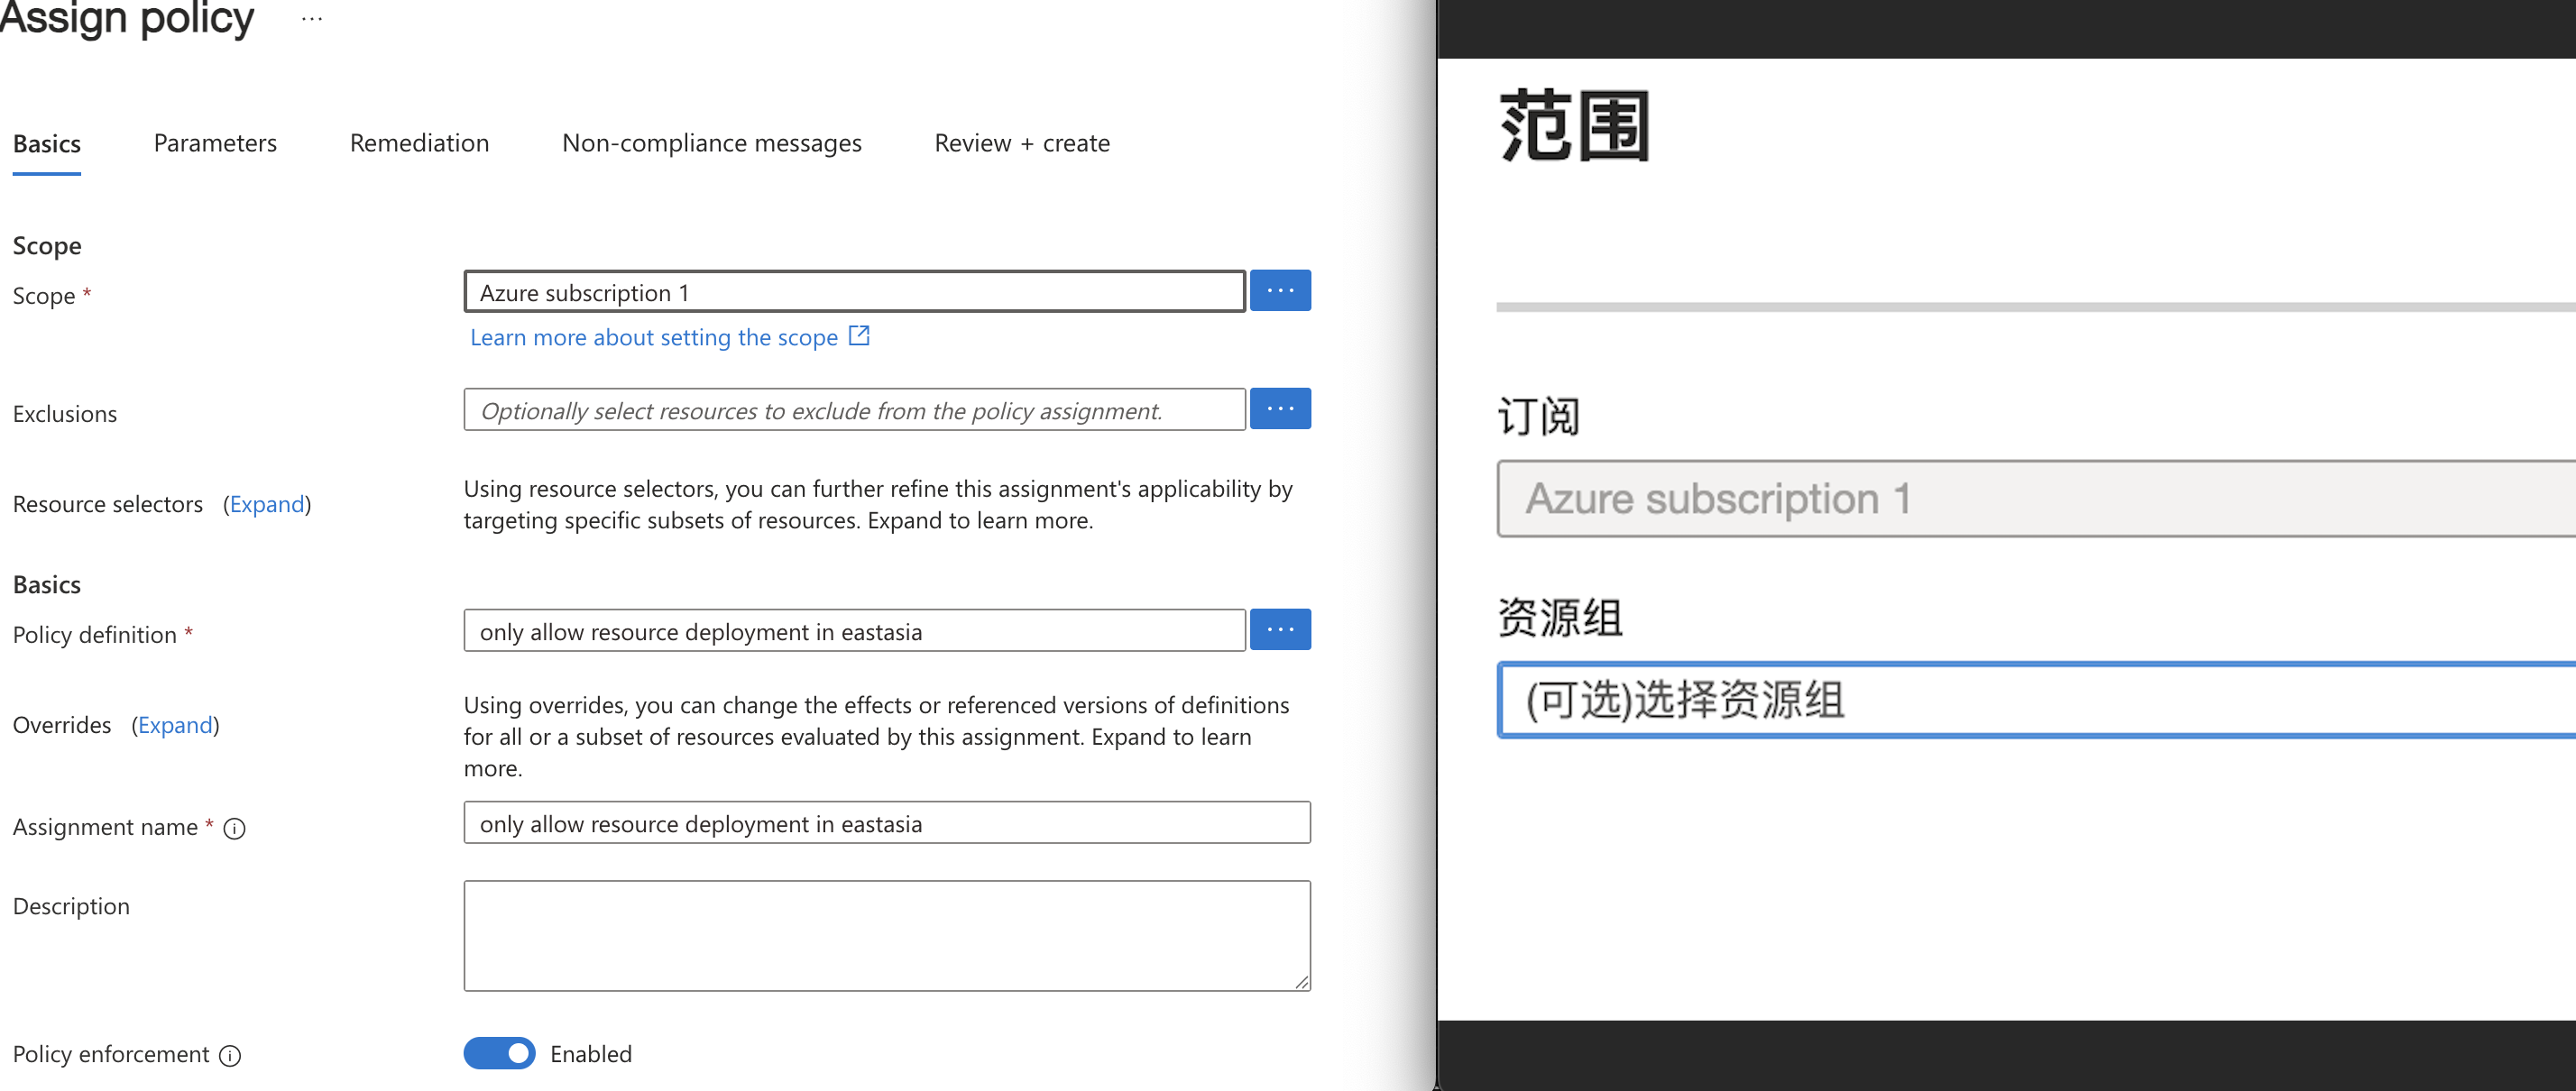Open the 资源组 resource group dropdown
Image resolution: width=2576 pixels, height=1091 pixels.
2030,699
